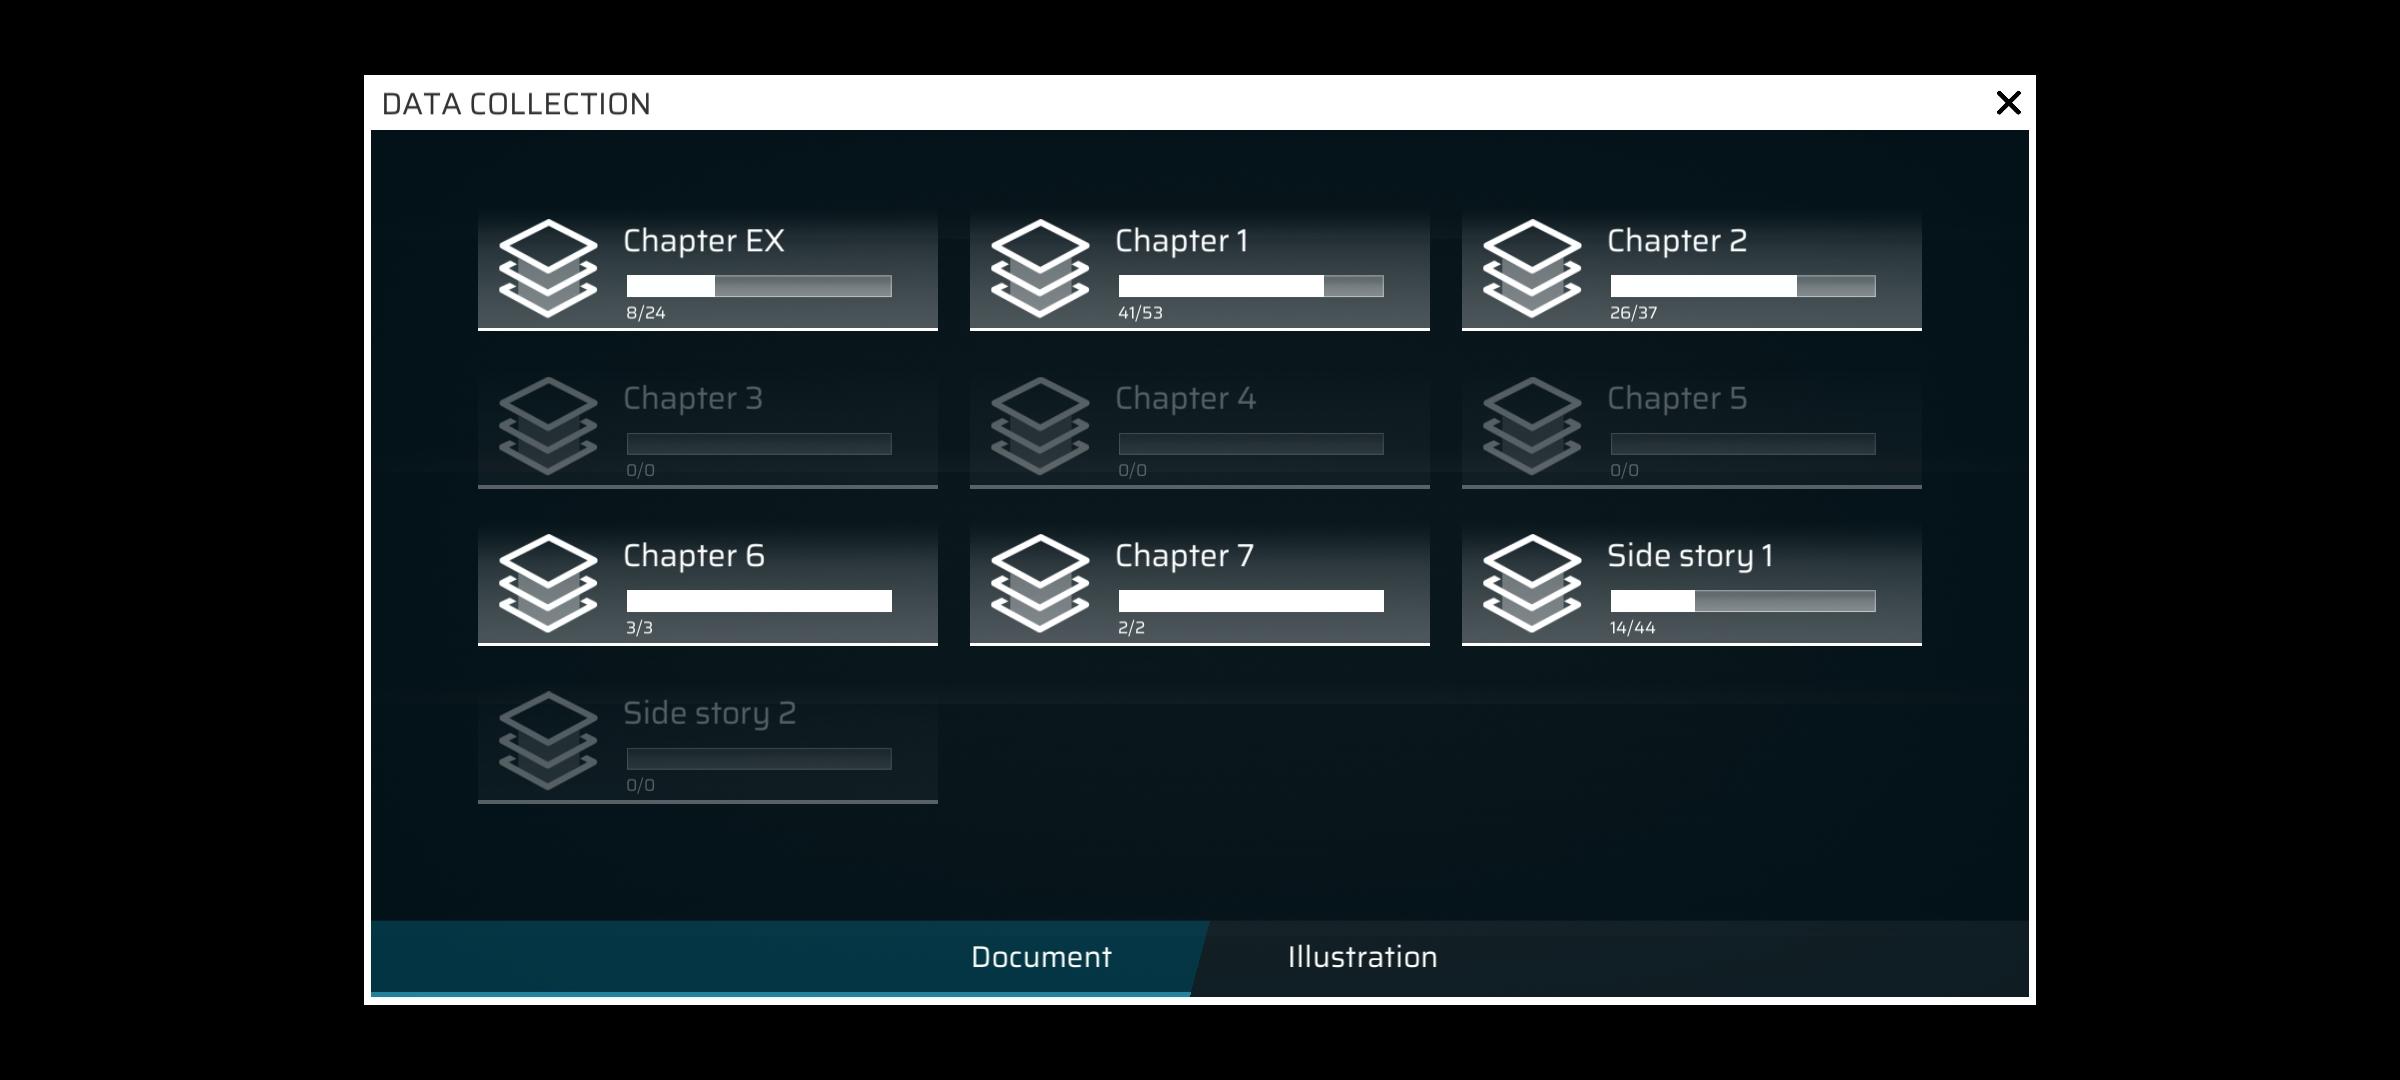Screen dimensions: 2400x1080
Task: Open the Side story 1 title label
Action: click(1690, 556)
